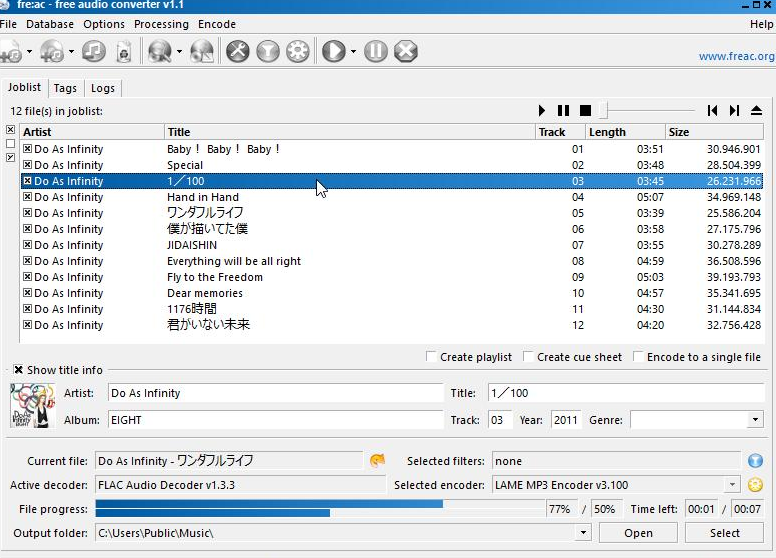The width and height of the screenshot is (776, 558).
Task: Remove selected title music note icon
Action: [94, 51]
